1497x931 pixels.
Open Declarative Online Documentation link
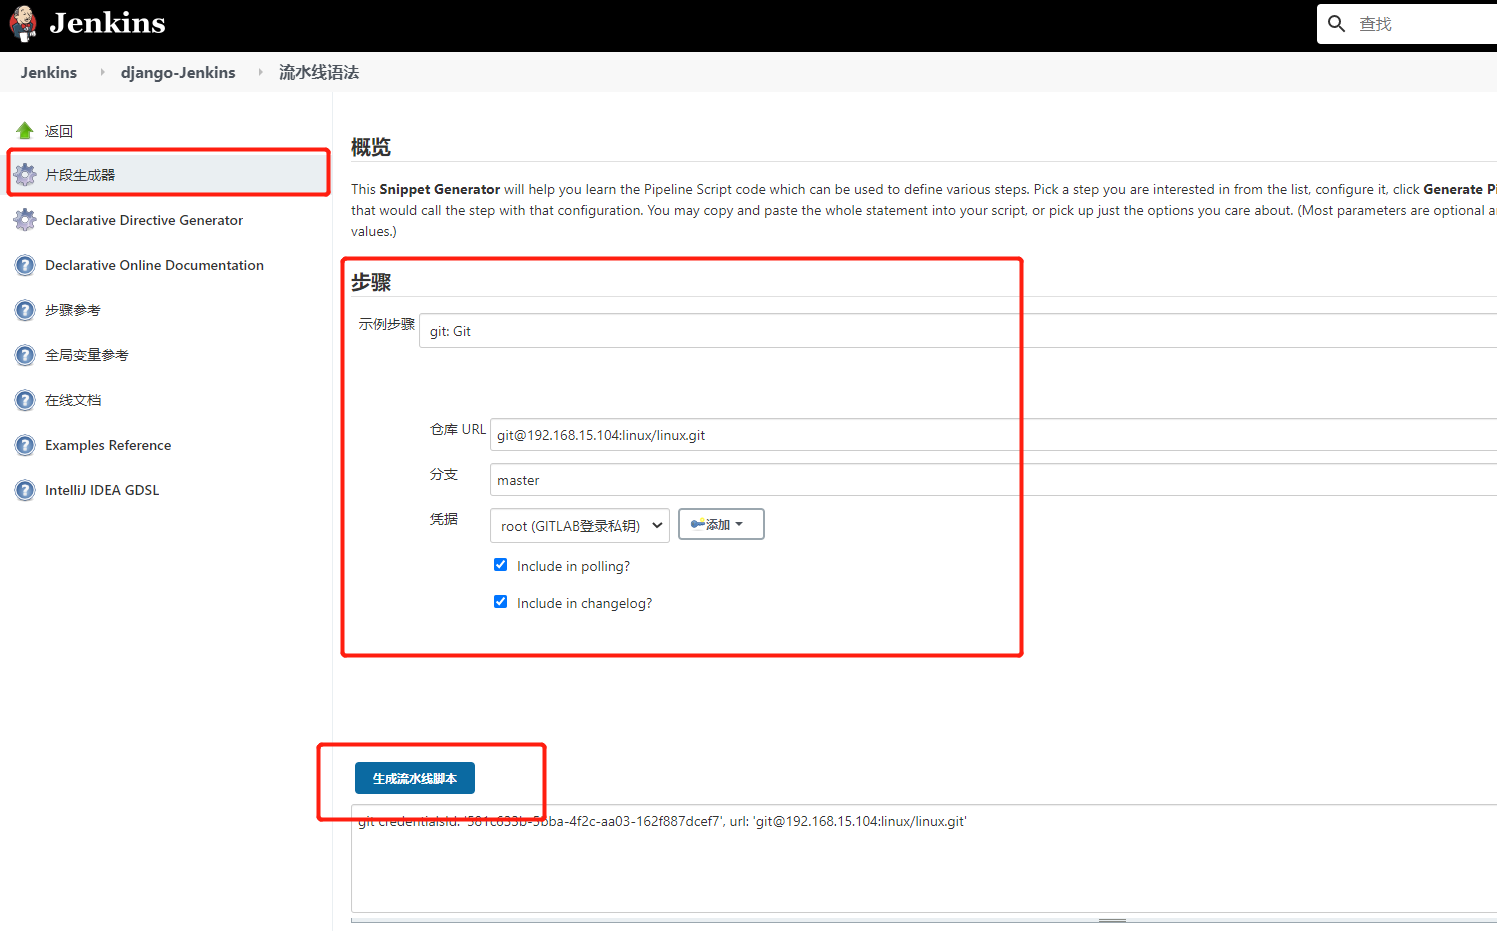[x=154, y=265]
